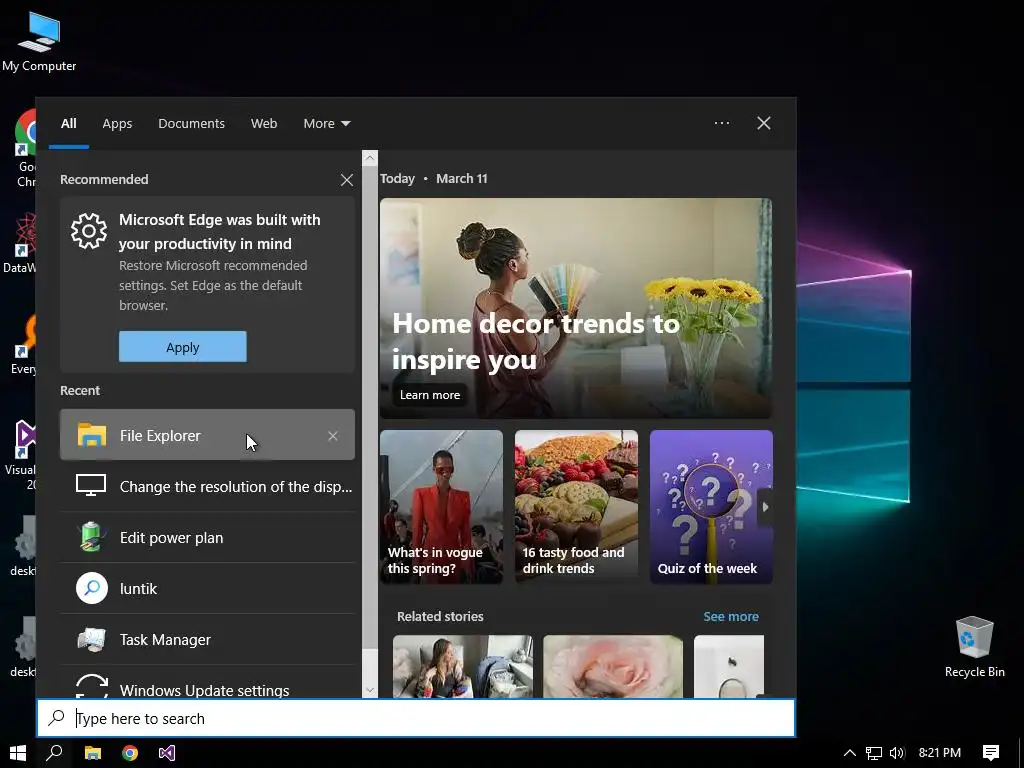Screen dimensions: 1024x768
Task: Click See more related stories
Action: point(731,616)
